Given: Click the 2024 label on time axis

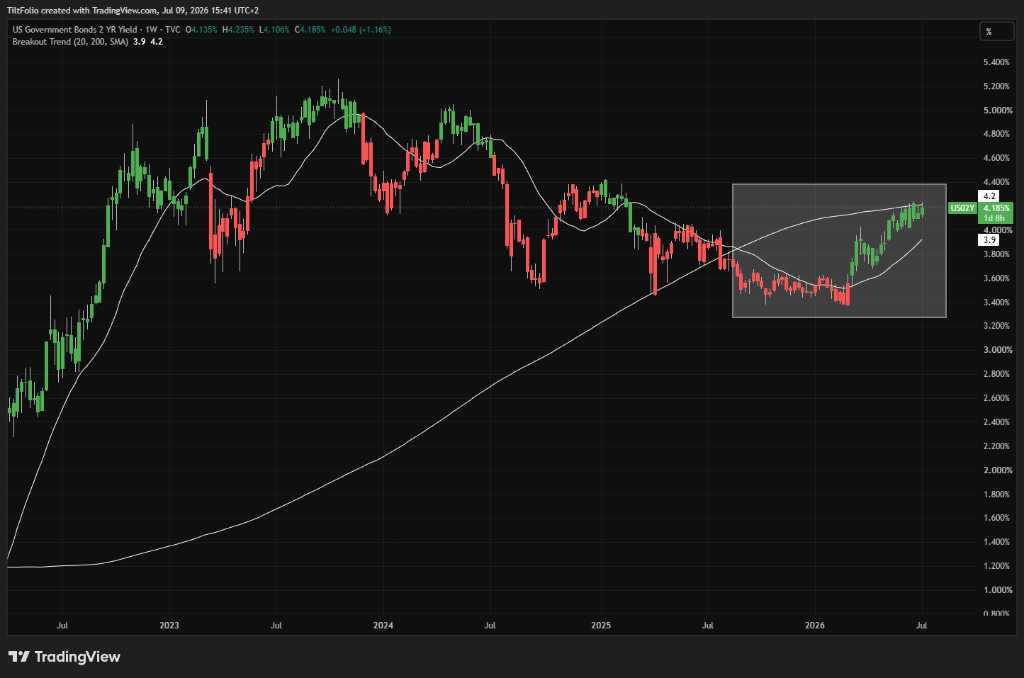Looking at the screenshot, I should (383, 625).
